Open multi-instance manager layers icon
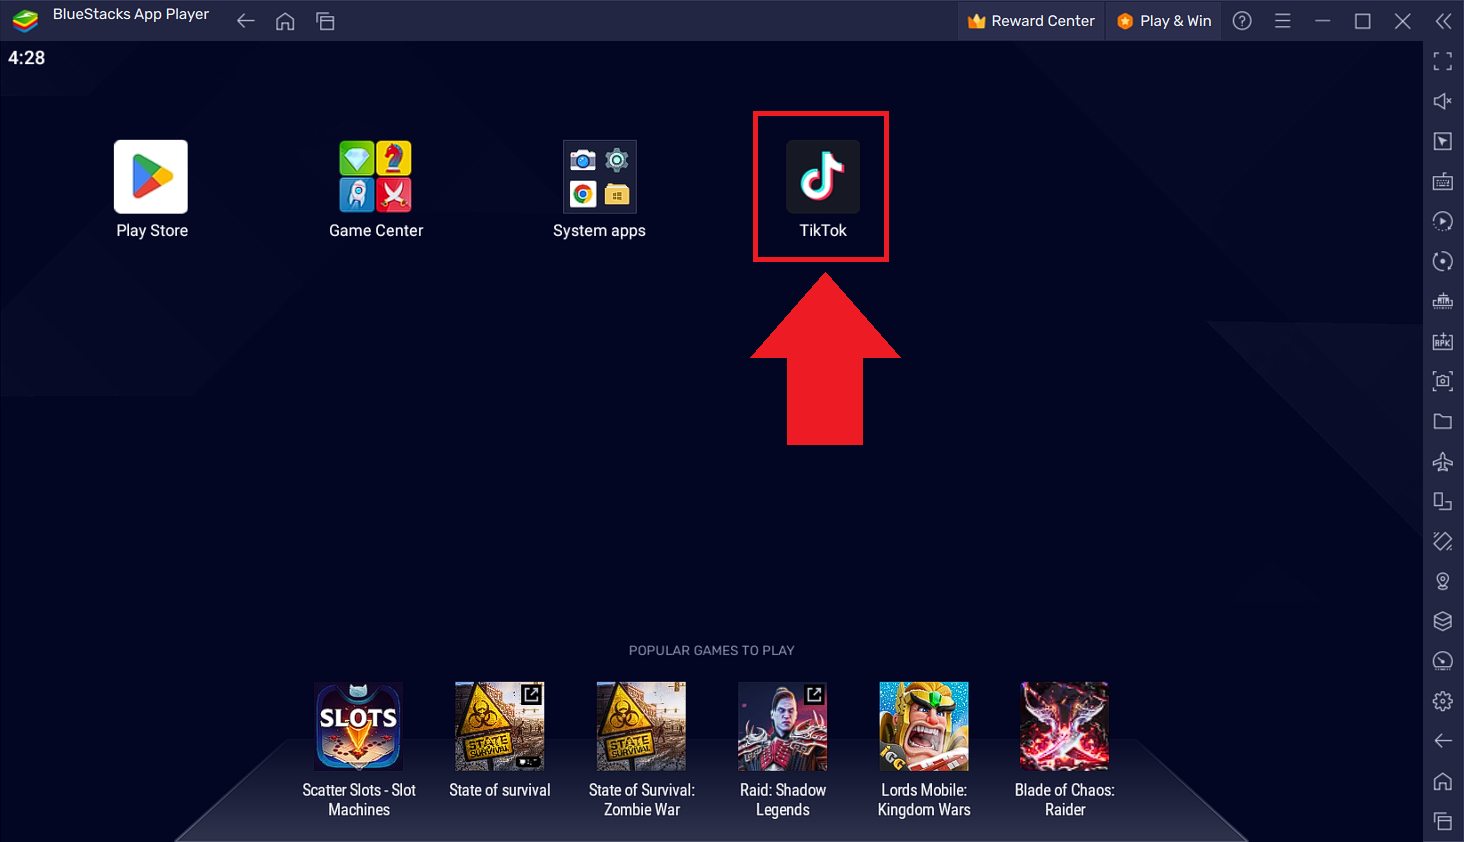1464x842 pixels. [1442, 621]
